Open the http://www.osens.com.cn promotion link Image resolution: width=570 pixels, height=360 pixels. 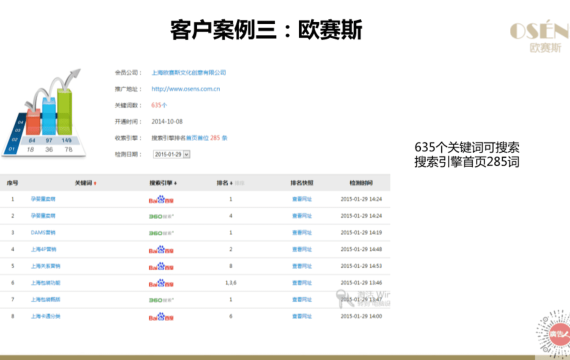point(185,89)
